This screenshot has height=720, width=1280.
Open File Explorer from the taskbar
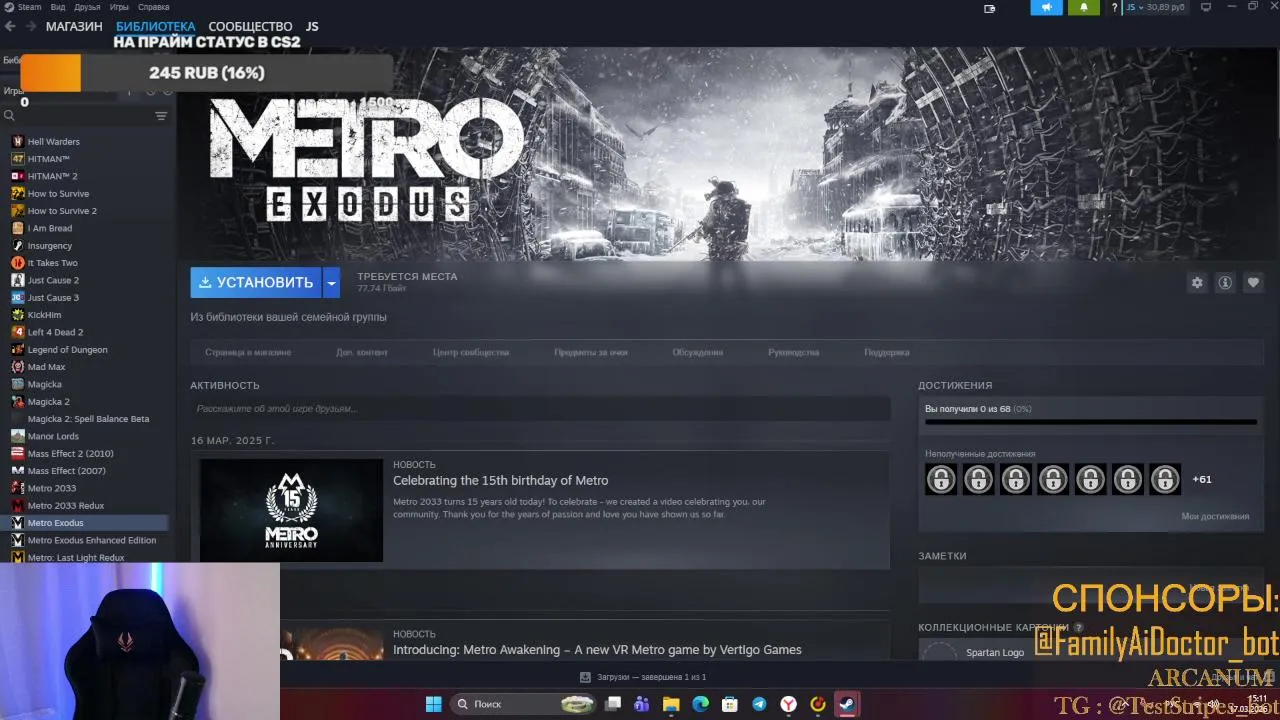tap(671, 704)
